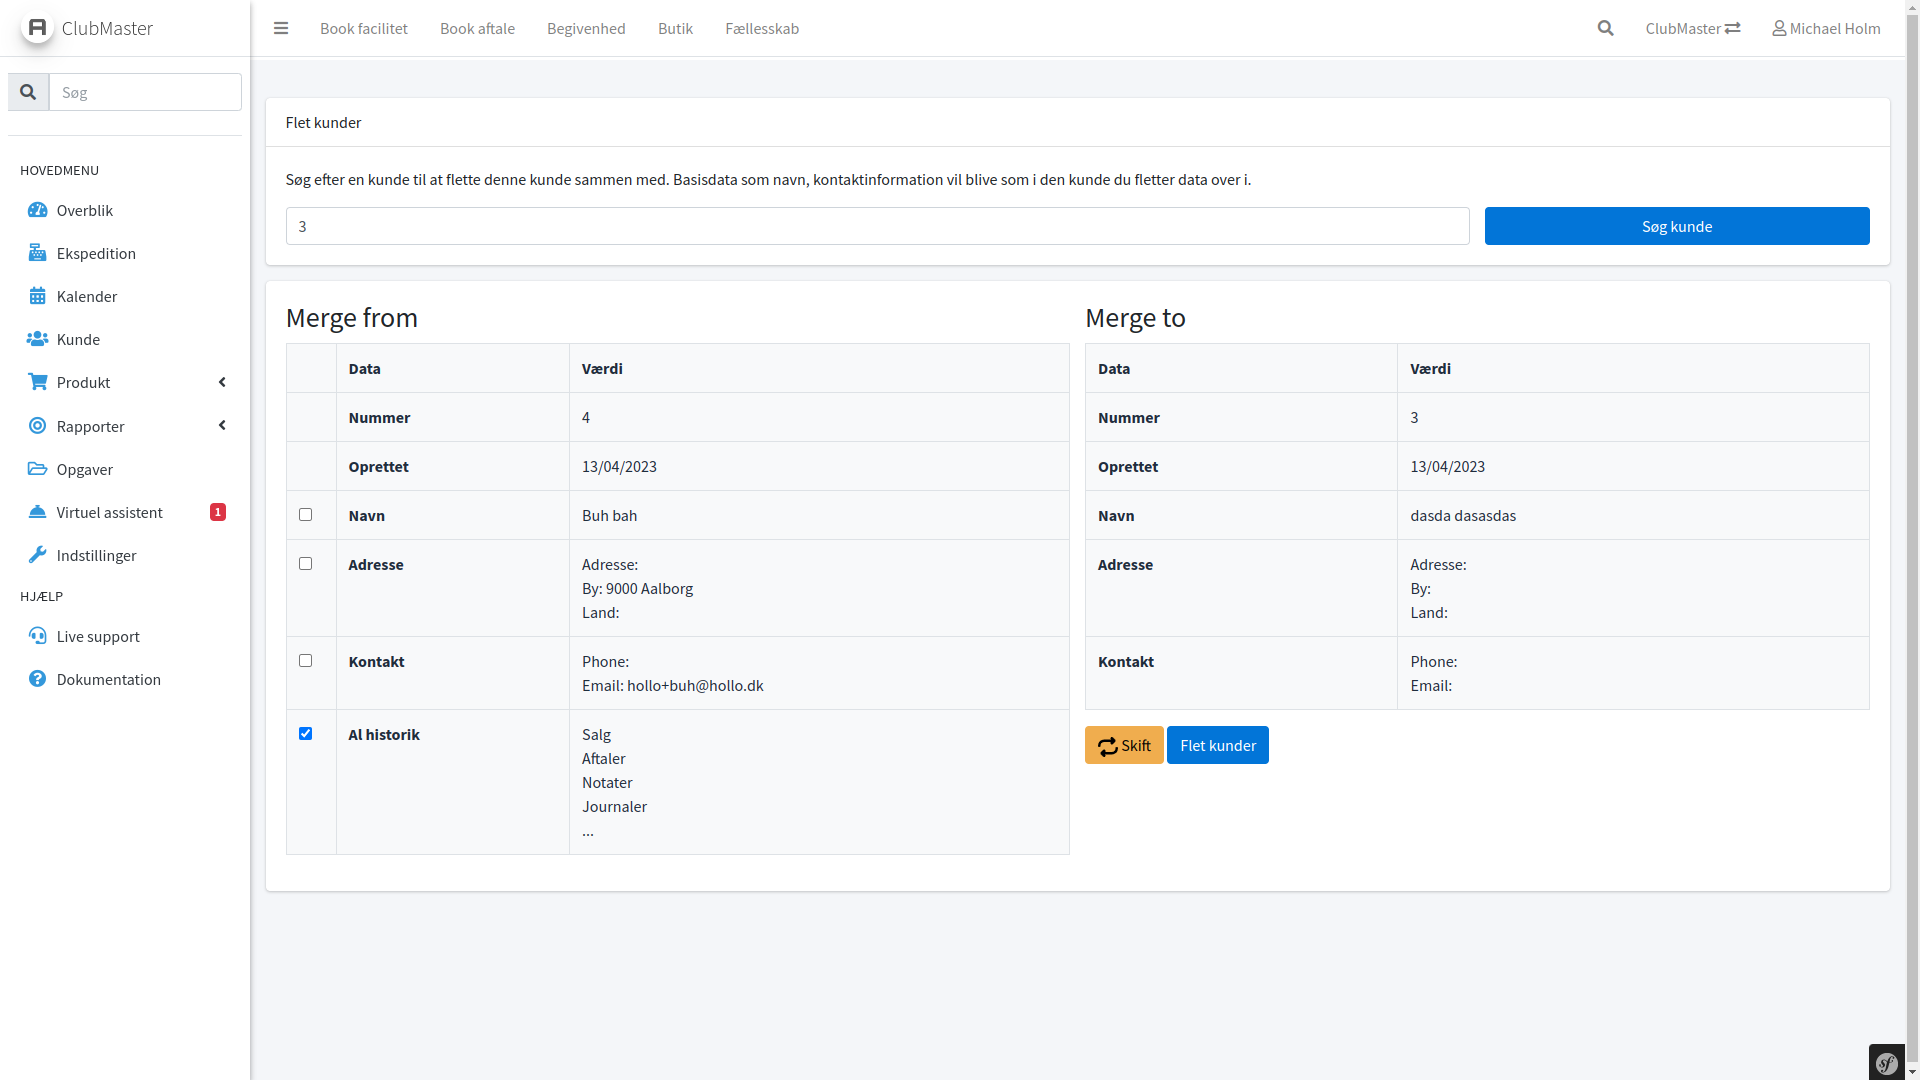Enable the Navn merge checkbox
Viewport: 1920px width, 1080px height.
coord(306,515)
